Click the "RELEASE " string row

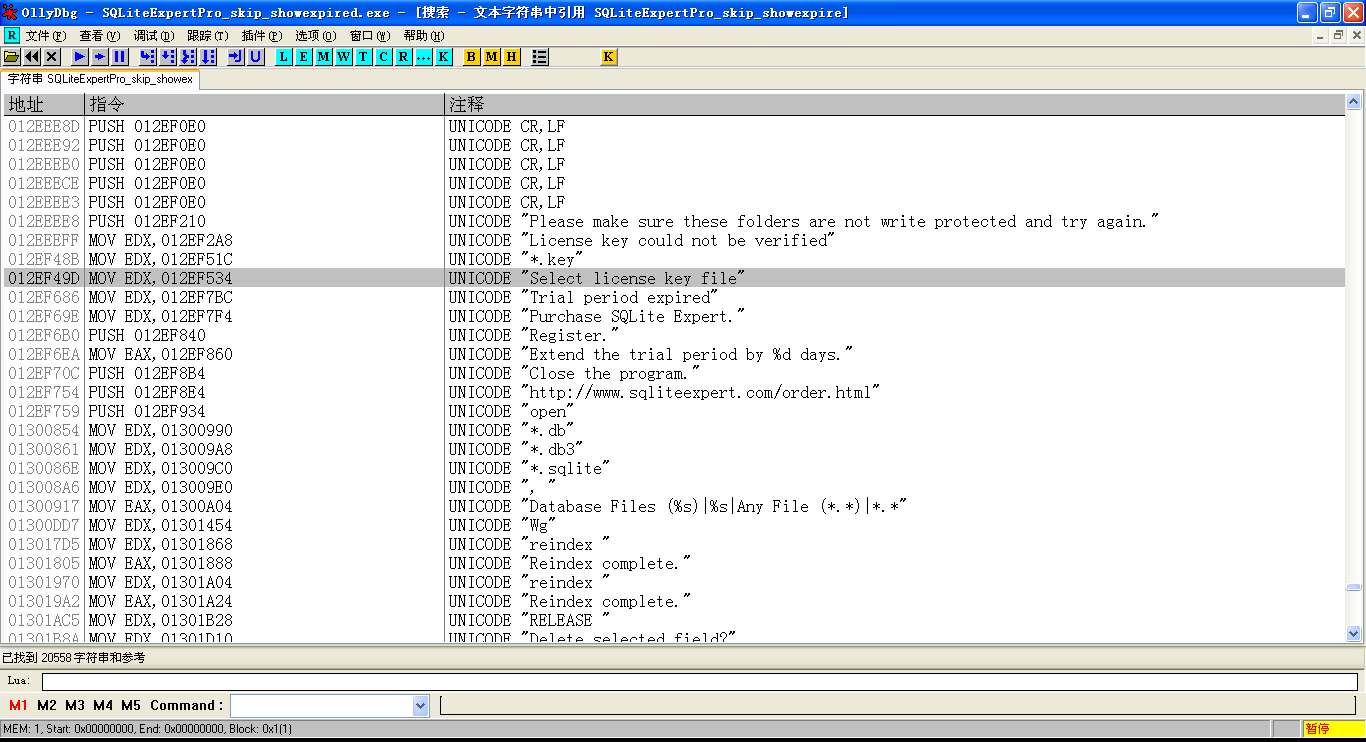[675, 620]
